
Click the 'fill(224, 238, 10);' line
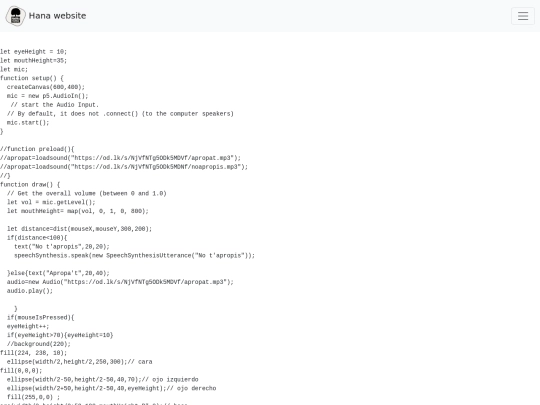pos(33,353)
